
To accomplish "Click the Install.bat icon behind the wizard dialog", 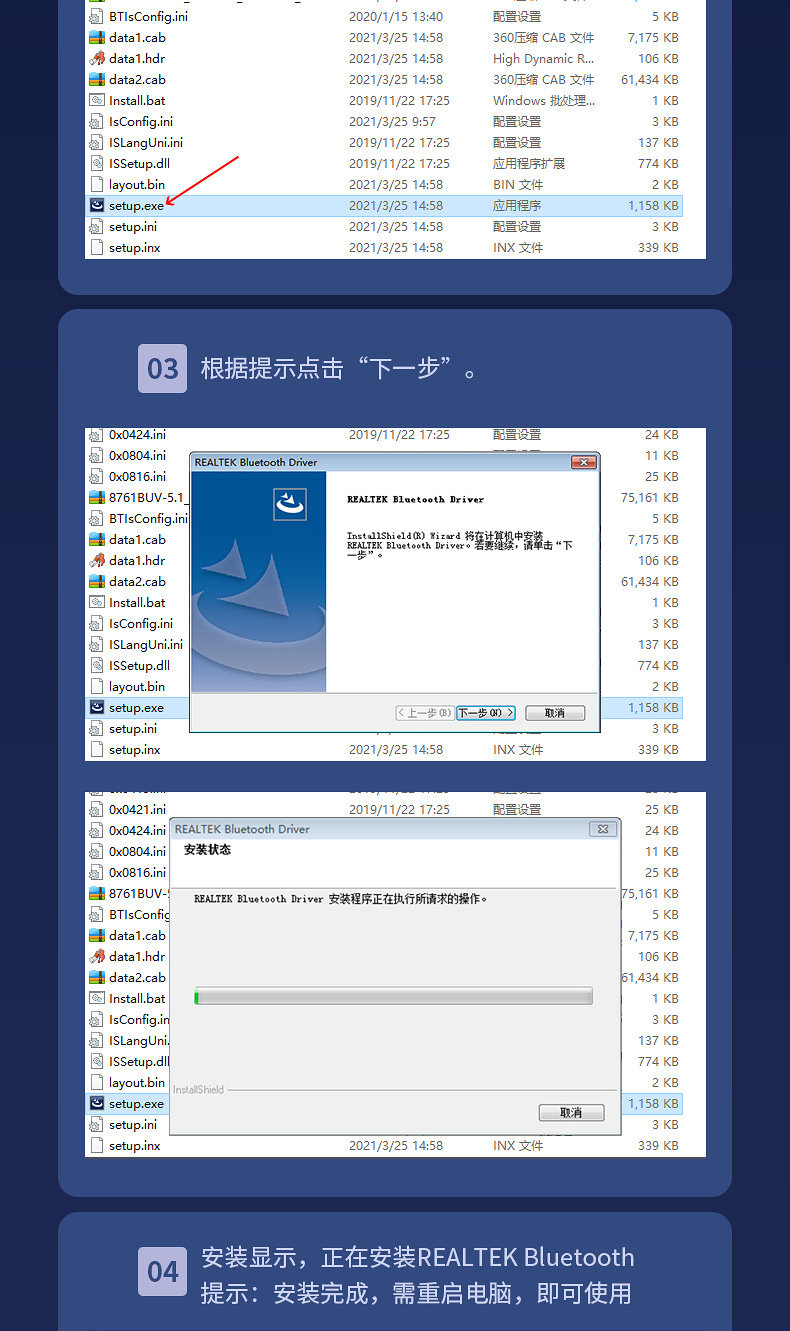I will click(97, 602).
